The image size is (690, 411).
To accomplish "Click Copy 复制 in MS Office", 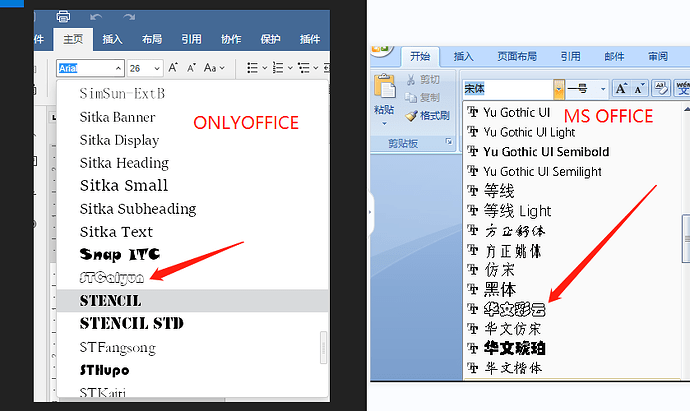I will 423,97.
